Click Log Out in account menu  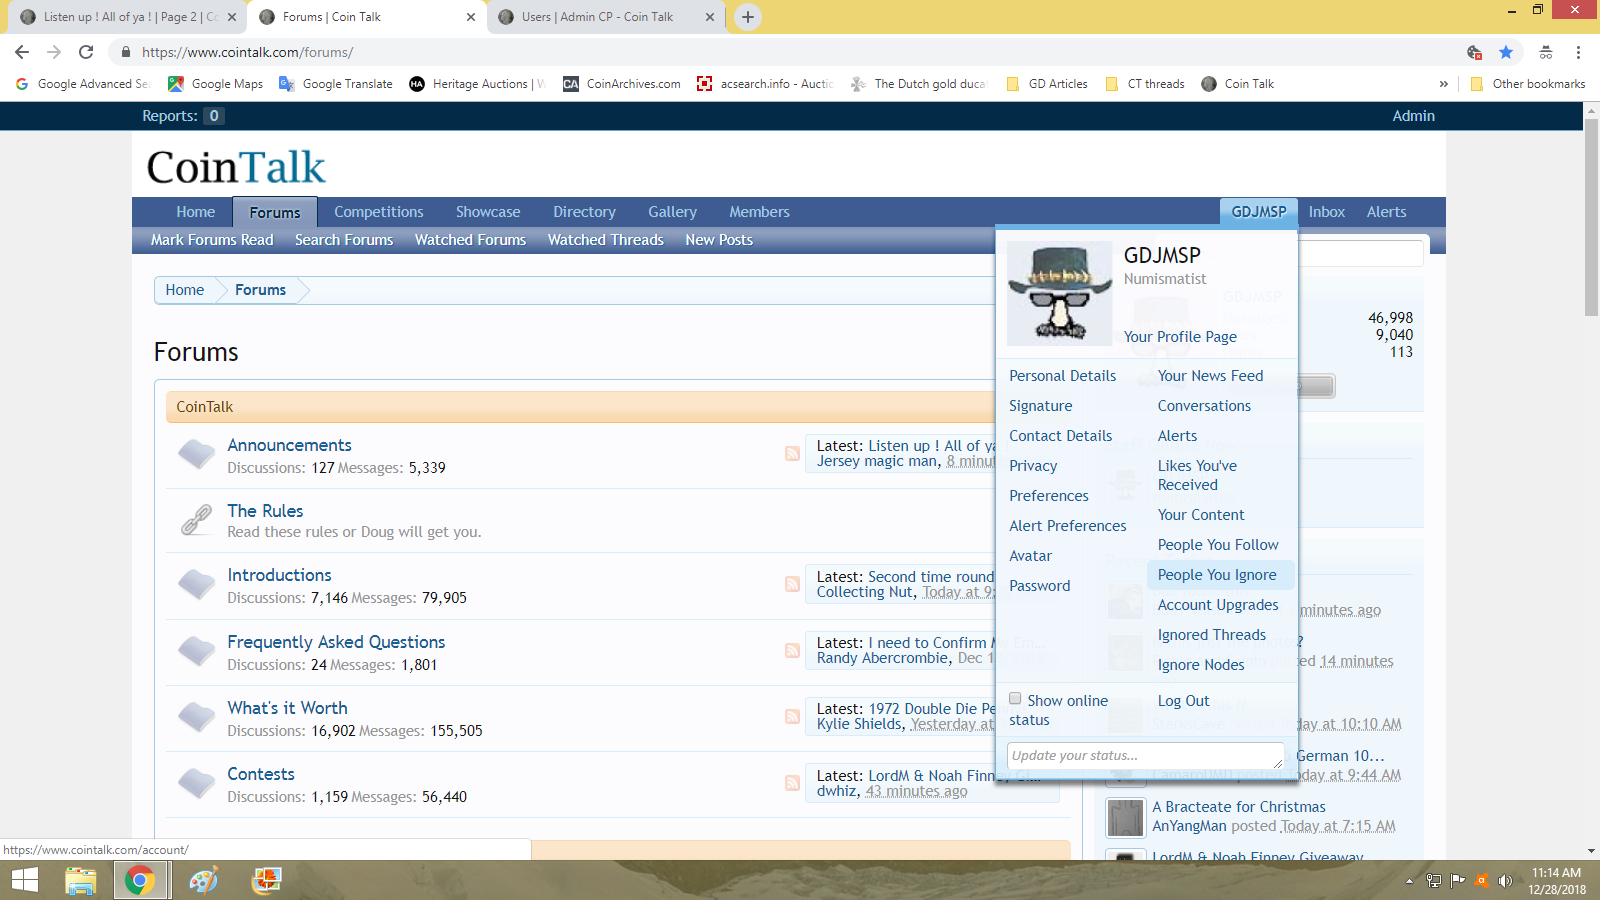[x=1183, y=701]
